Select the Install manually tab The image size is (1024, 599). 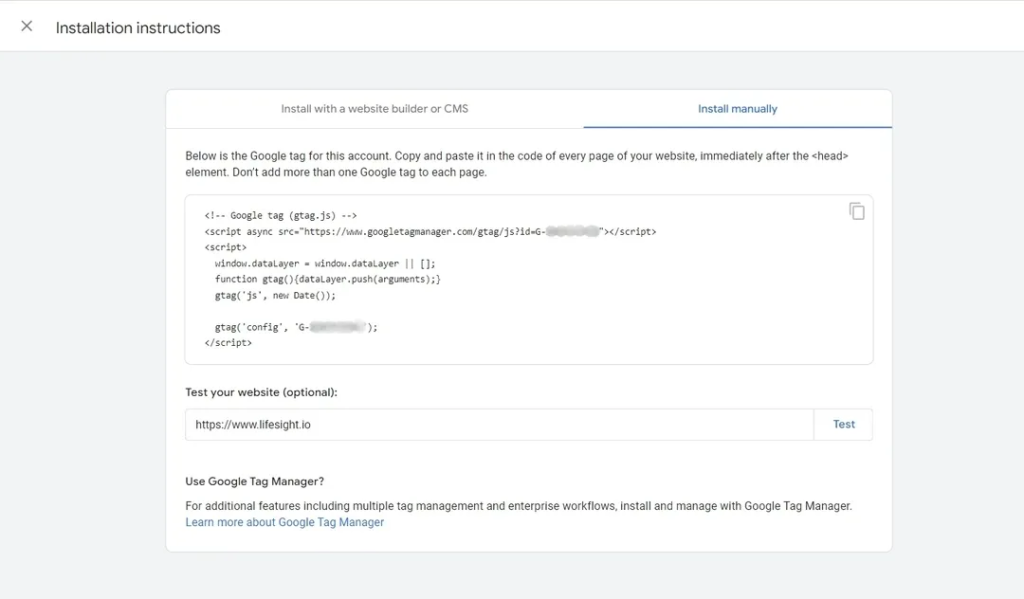pyautogui.click(x=737, y=108)
